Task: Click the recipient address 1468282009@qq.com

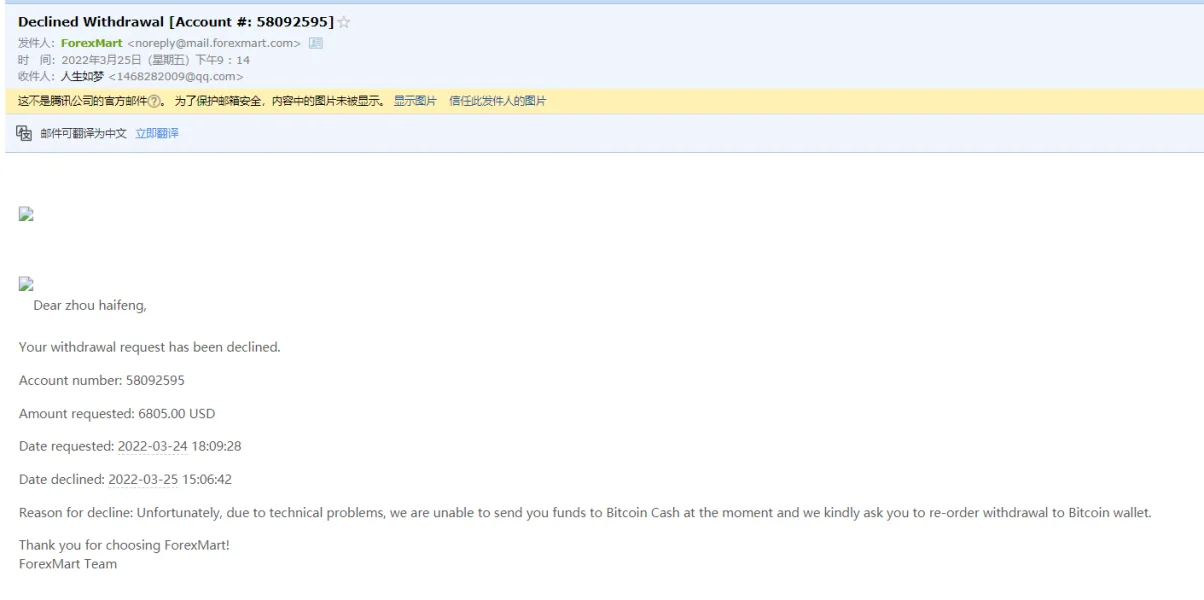Action: [176, 76]
